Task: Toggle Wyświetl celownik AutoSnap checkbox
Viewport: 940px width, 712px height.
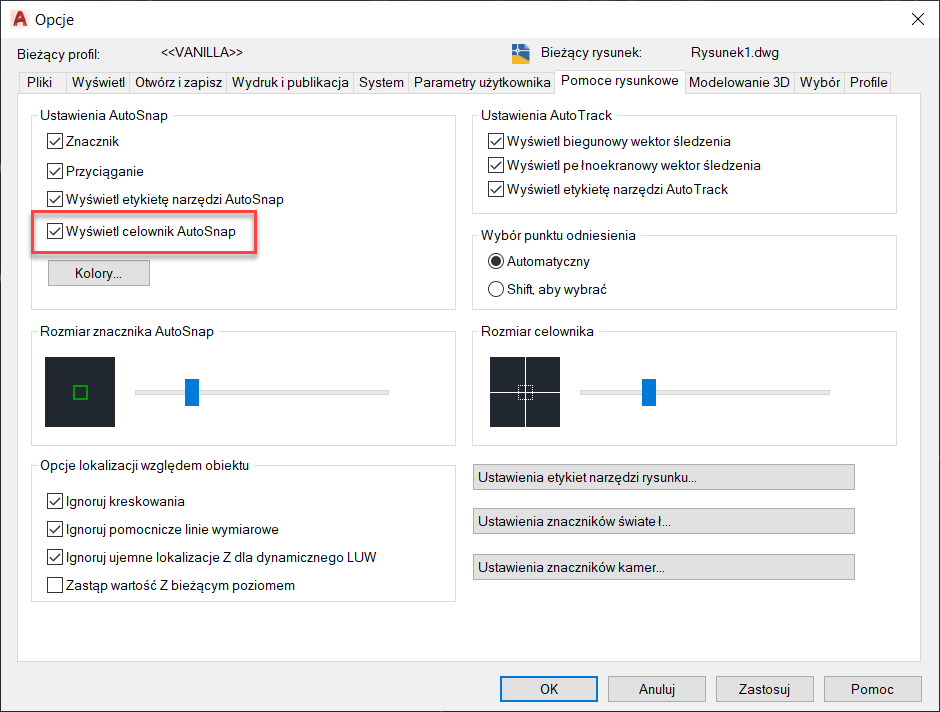Action: point(55,232)
